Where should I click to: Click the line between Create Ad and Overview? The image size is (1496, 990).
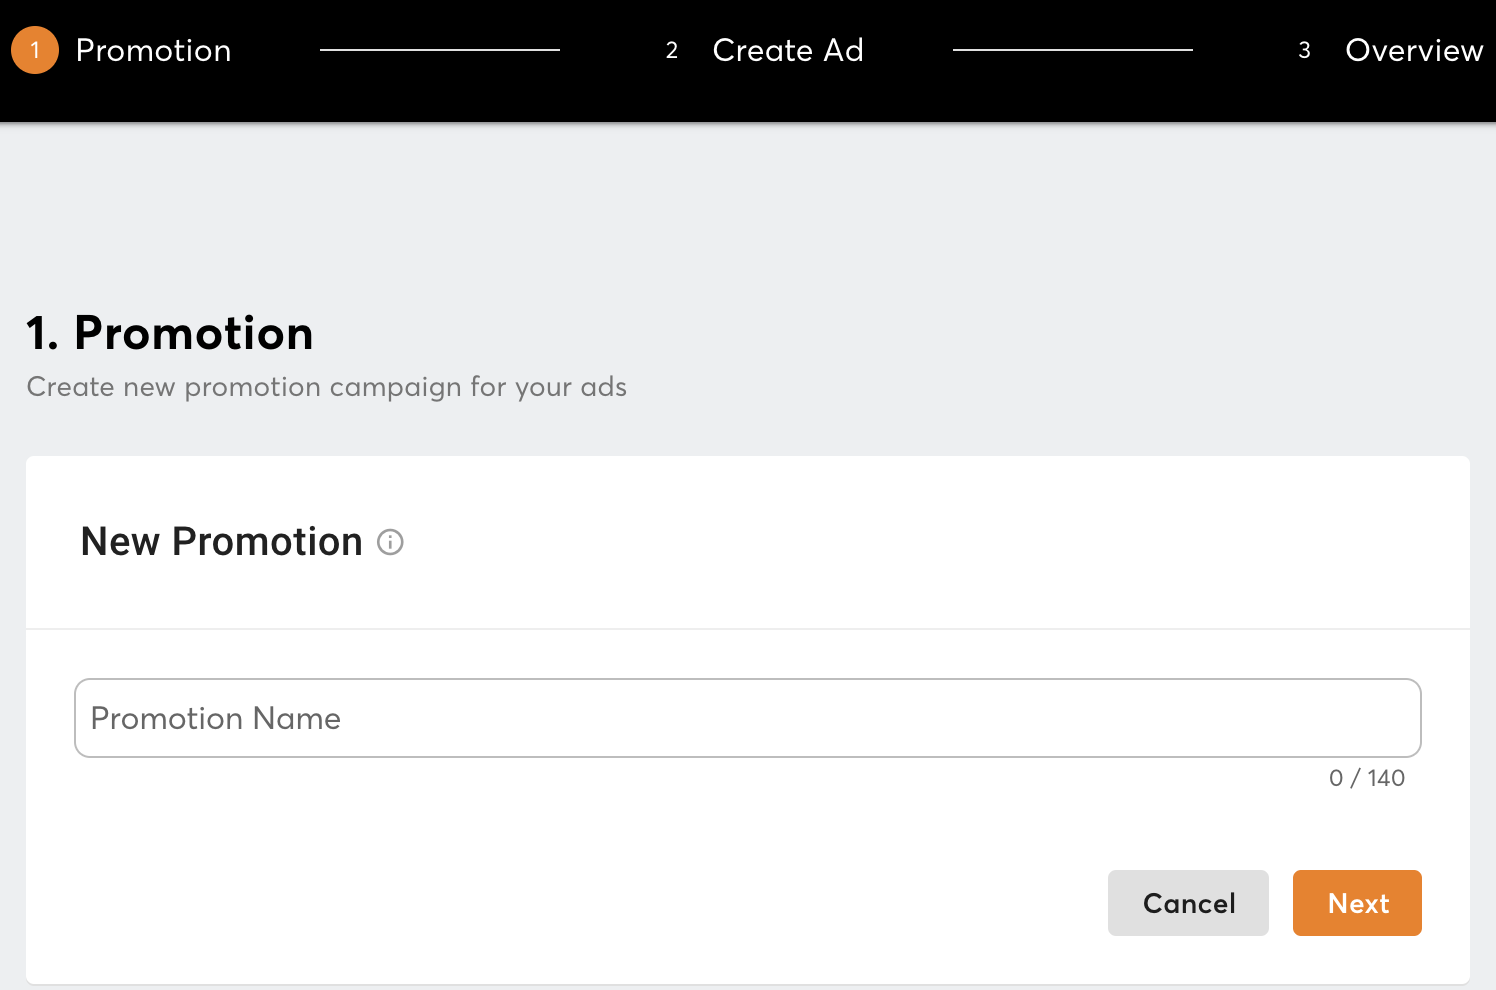point(1072,50)
